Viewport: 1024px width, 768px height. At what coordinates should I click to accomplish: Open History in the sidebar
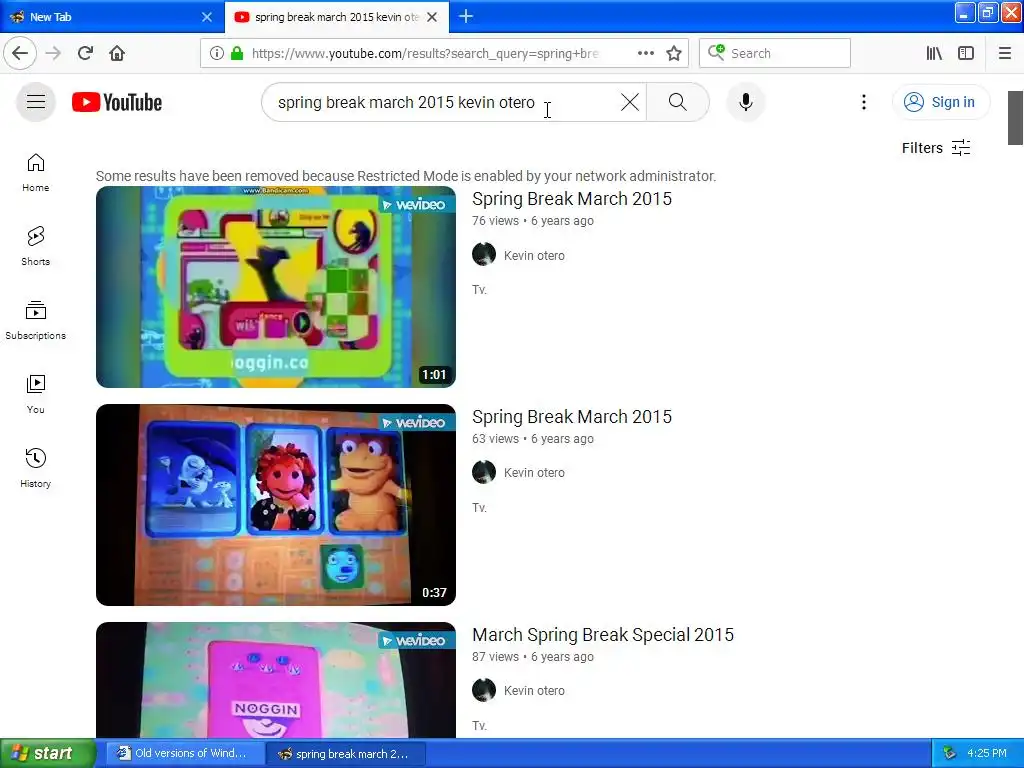36,468
